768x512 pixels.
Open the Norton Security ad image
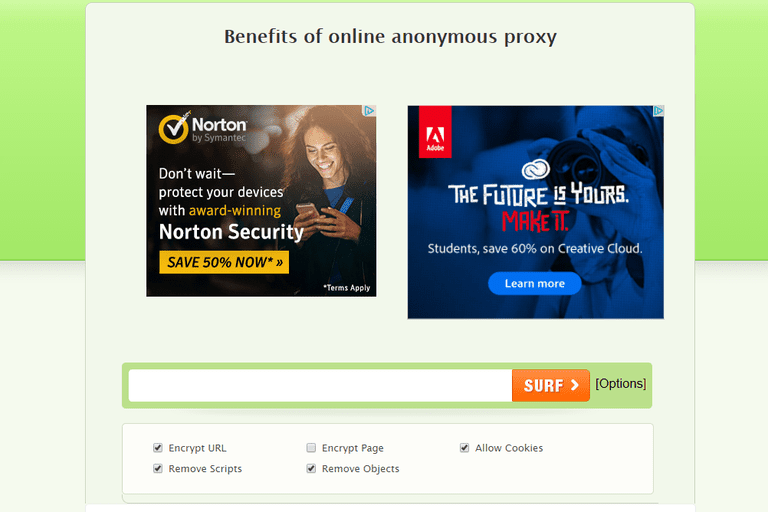pos(261,201)
